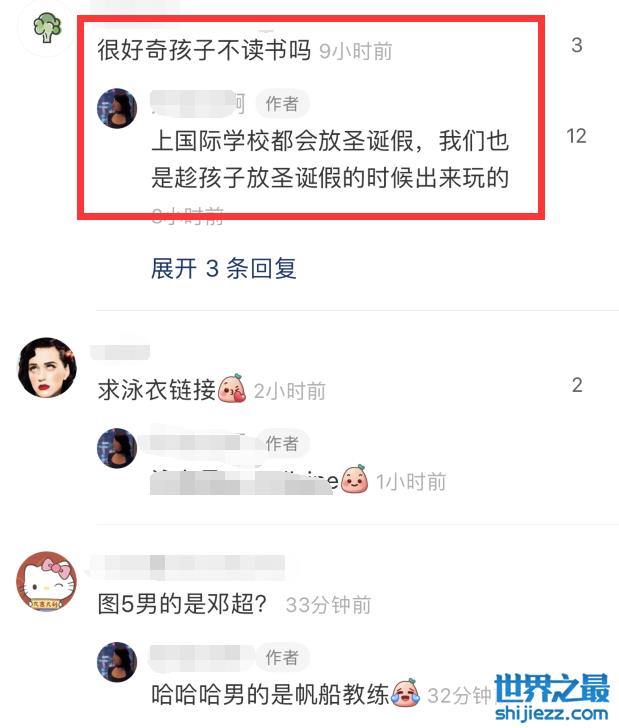The width and height of the screenshot is (619, 728).
Task: Click the 作者 badge above 帆船教练 reply
Action: (282, 657)
